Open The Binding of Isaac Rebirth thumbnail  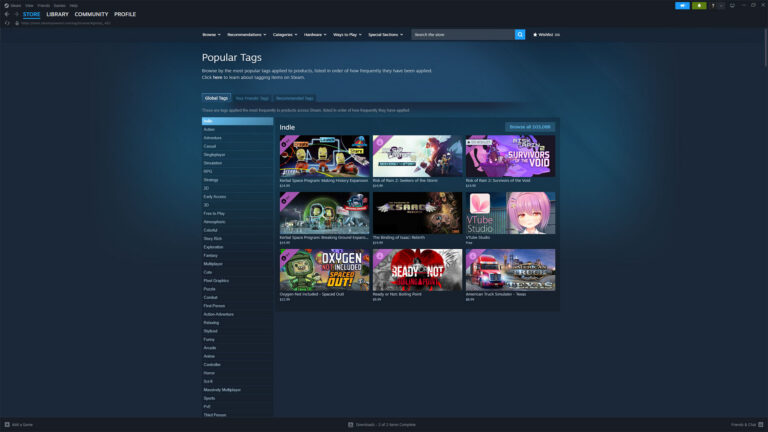coord(417,213)
